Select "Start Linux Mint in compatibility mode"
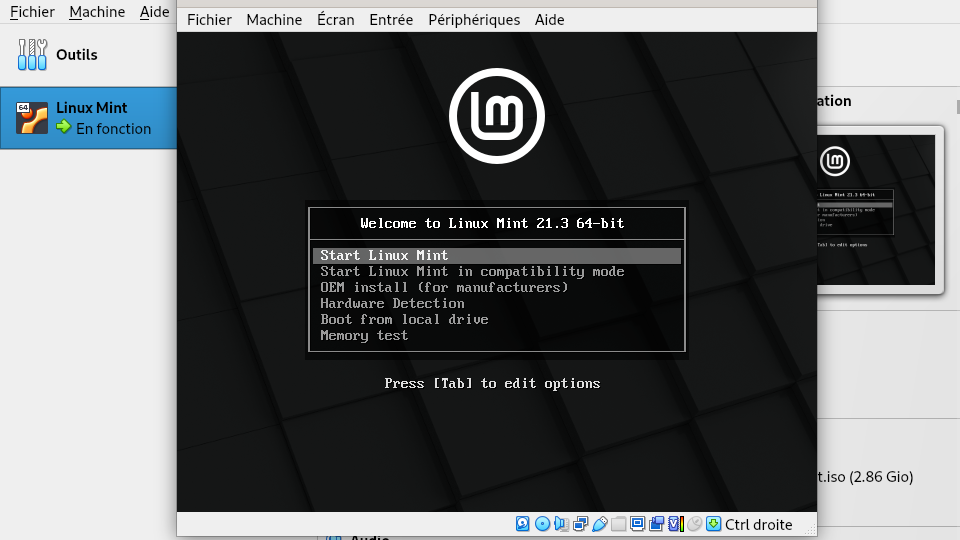 [472, 272]
